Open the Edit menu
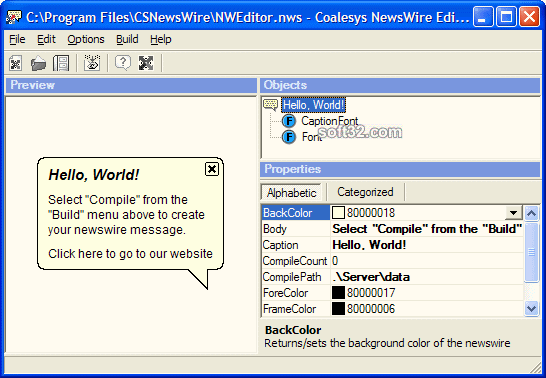Screen dimensions: 546x378 click(46, 39)
